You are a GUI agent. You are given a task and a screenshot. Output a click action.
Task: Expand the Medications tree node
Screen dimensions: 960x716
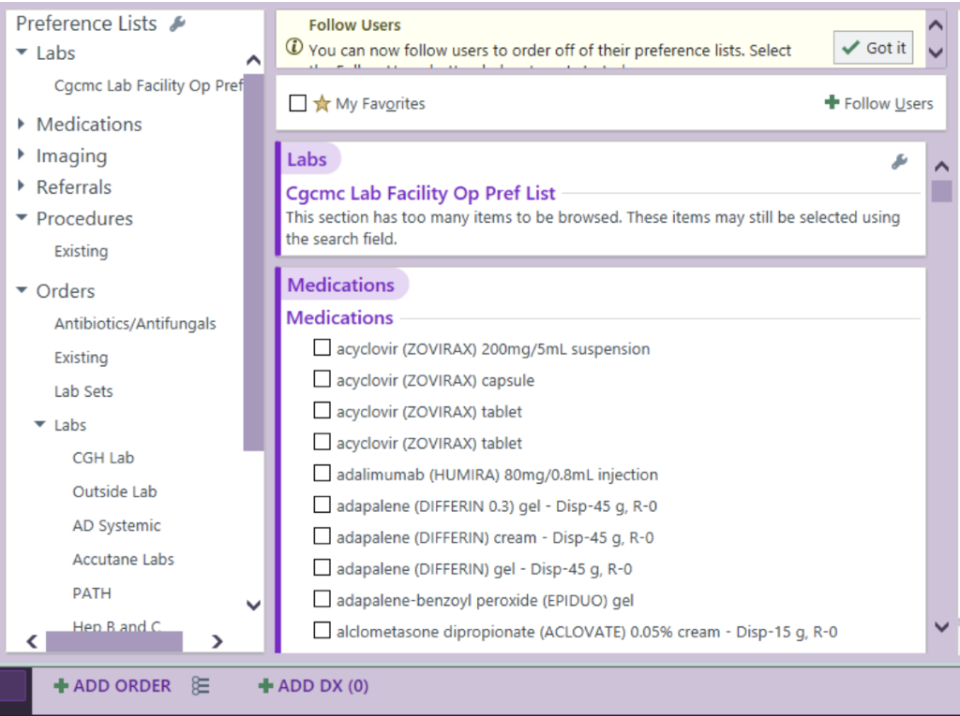21,124
